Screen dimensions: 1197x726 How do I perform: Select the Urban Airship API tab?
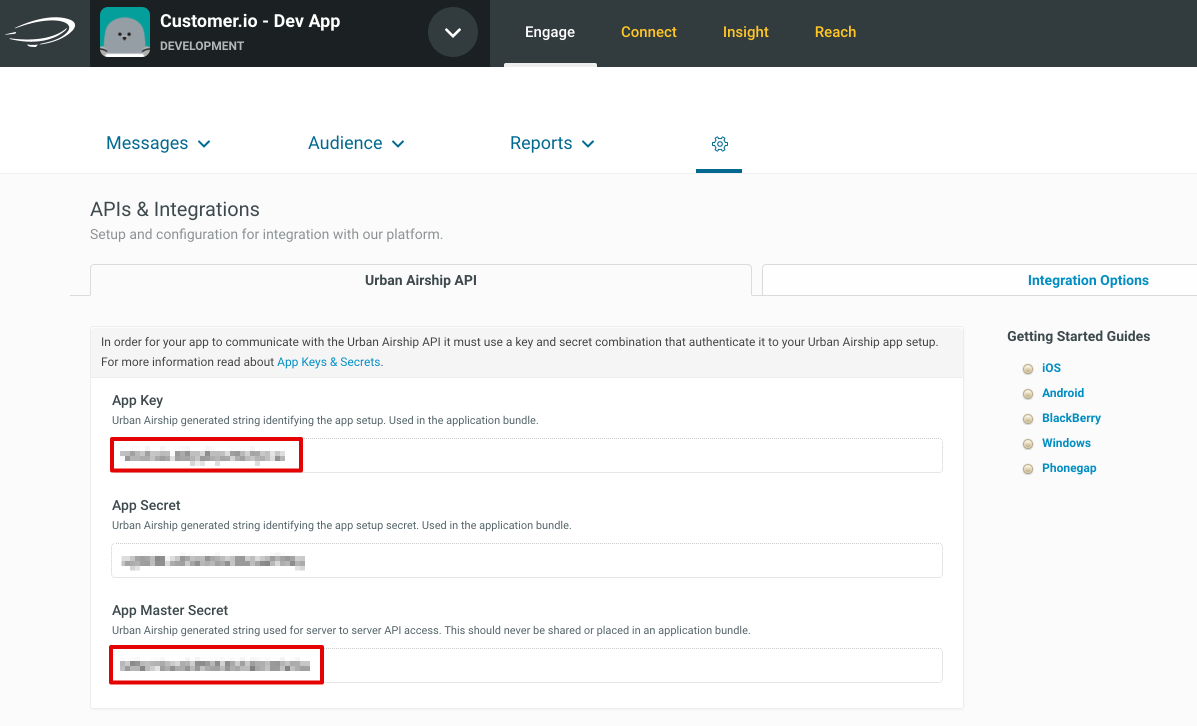tap(420, 280)
